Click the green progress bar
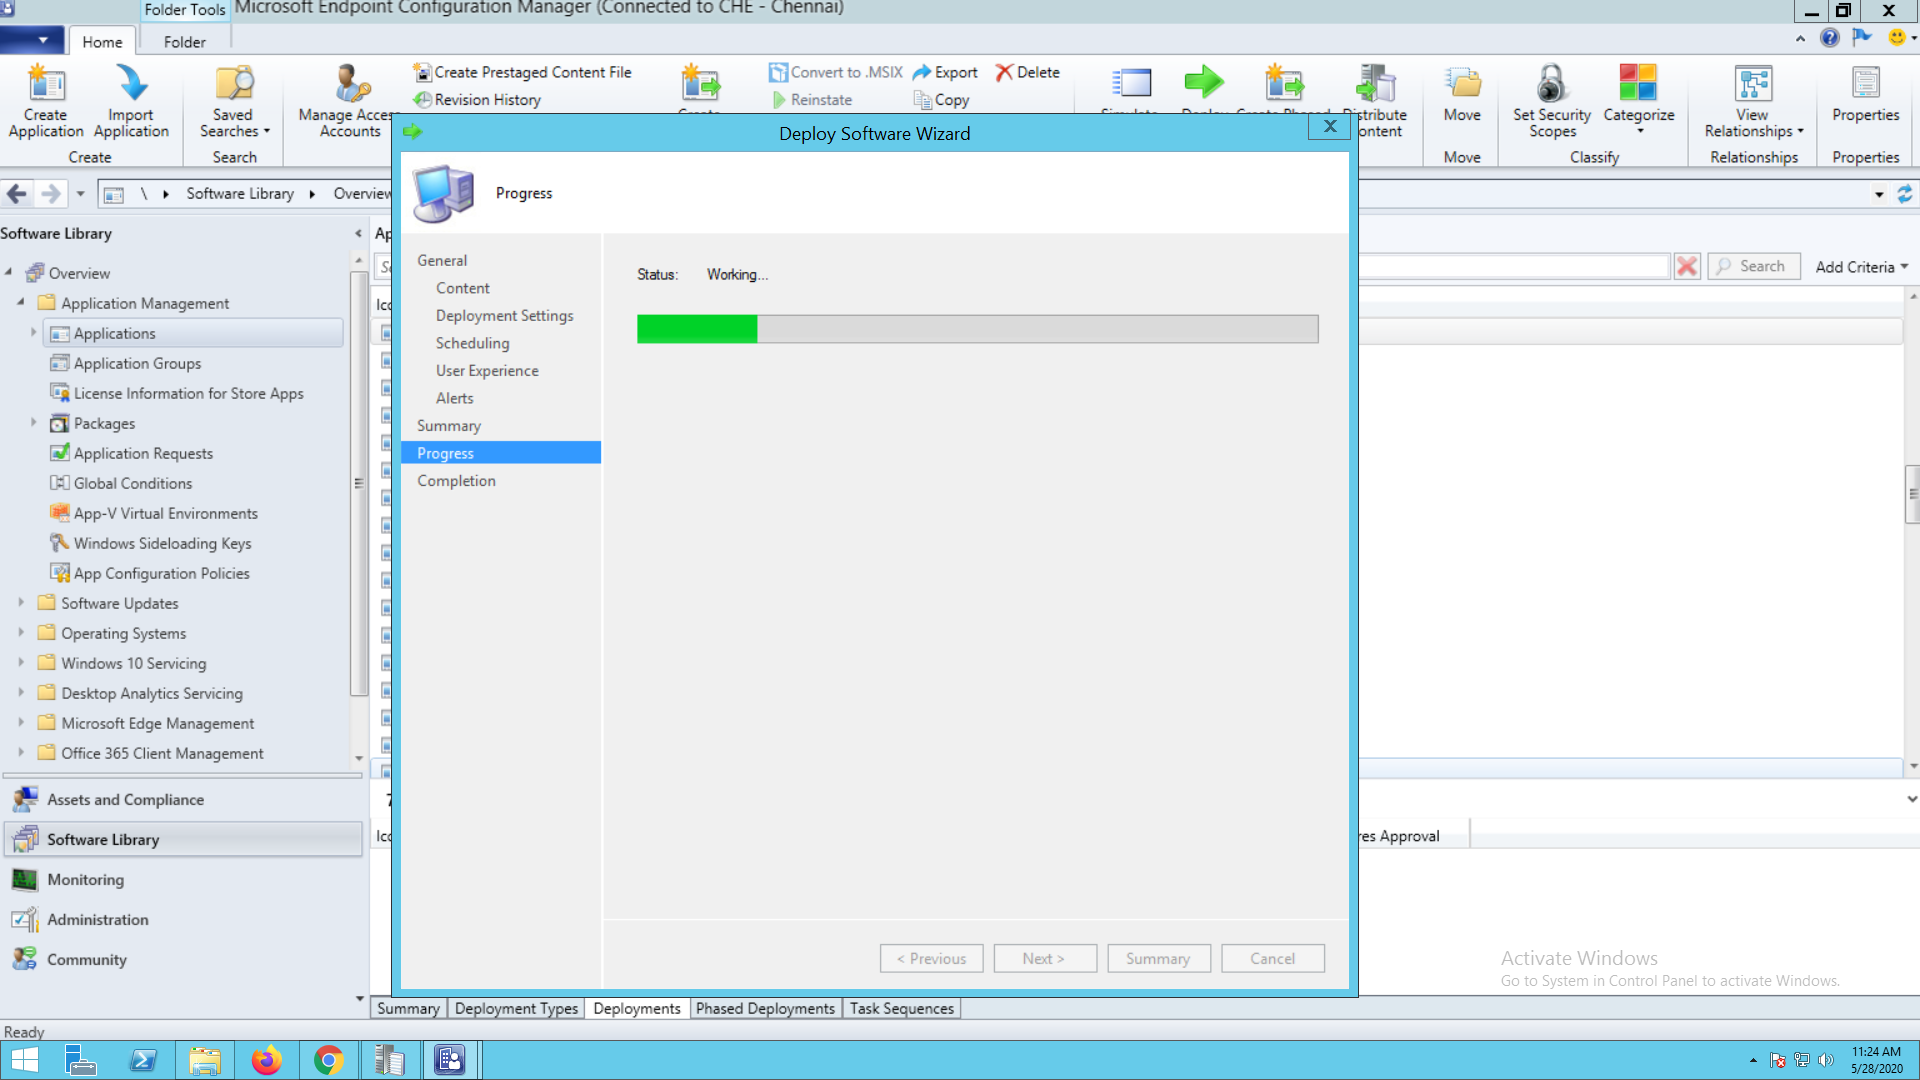 point(697,329)
